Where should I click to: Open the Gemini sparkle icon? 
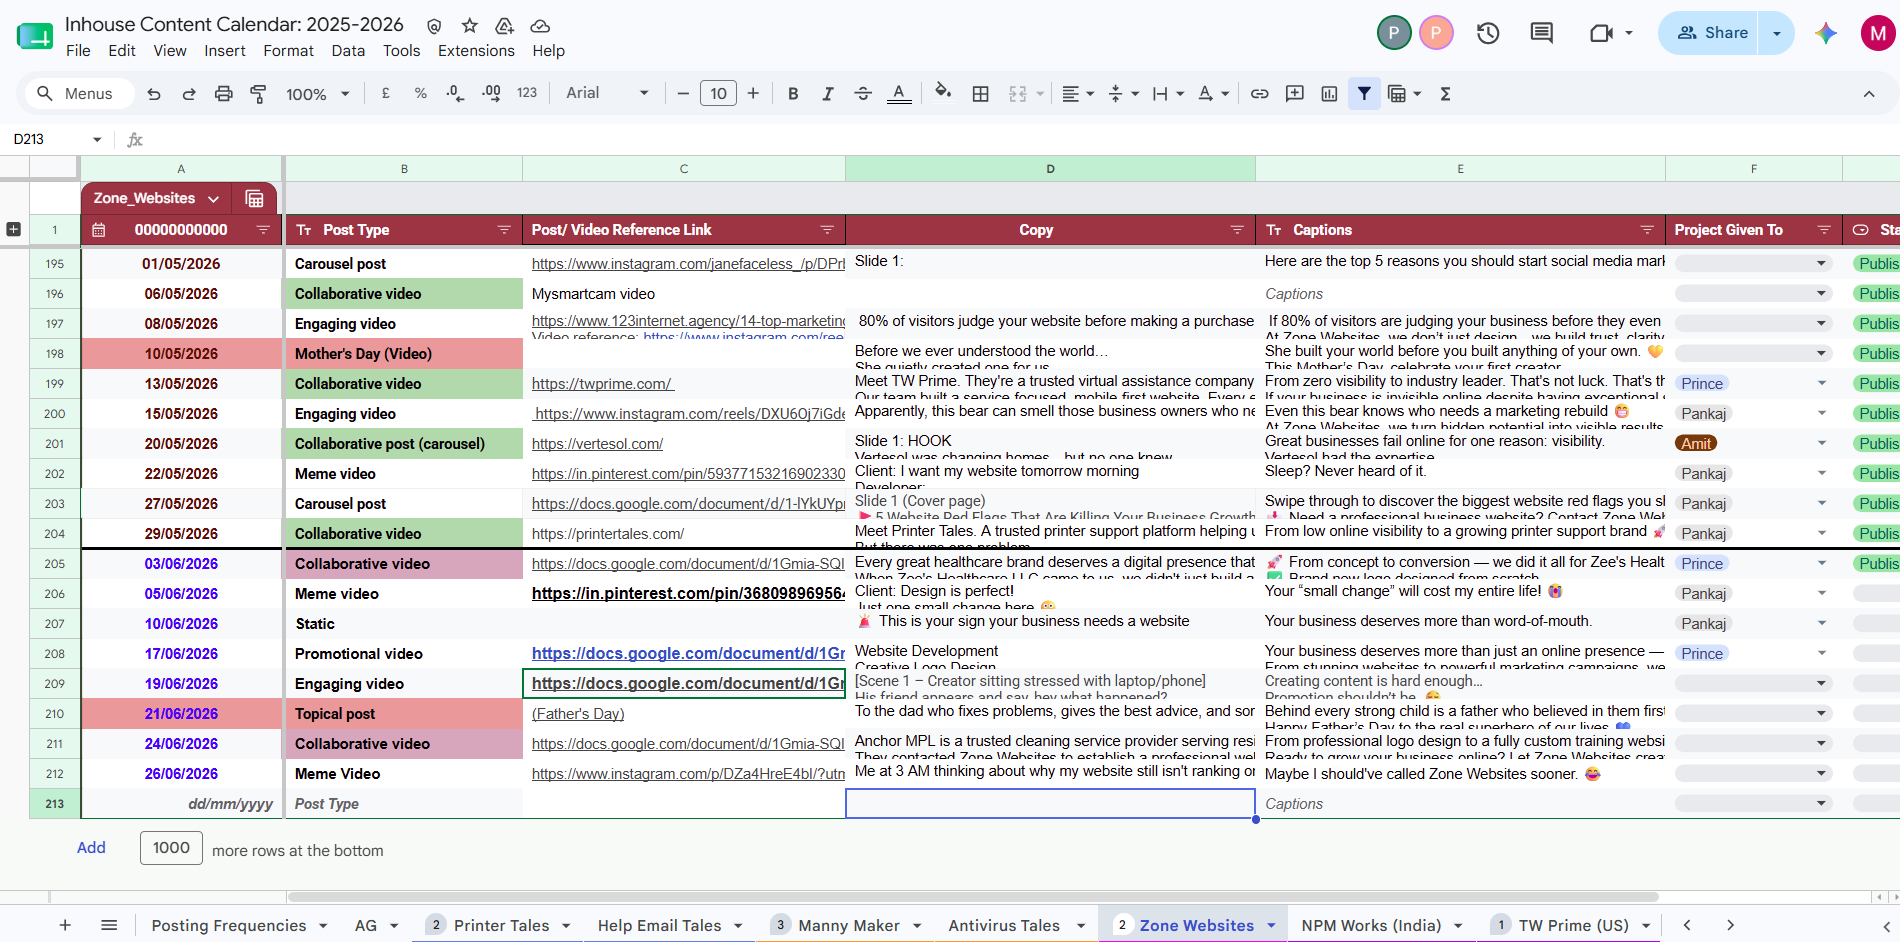pos(1826,33)
